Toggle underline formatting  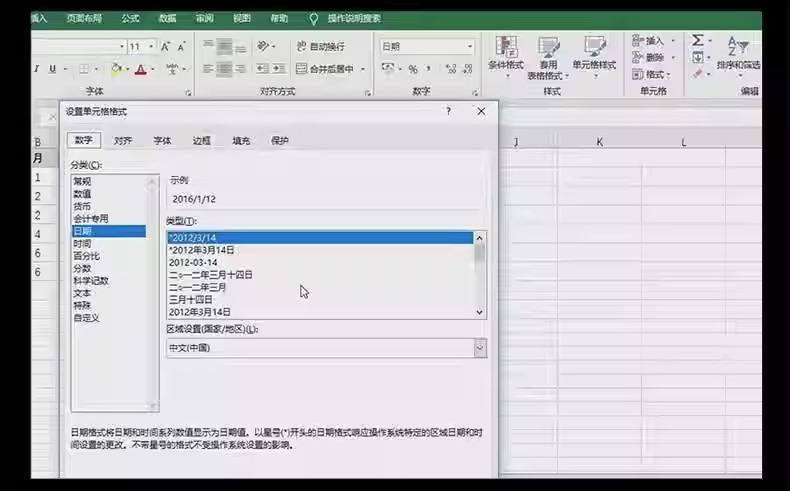coord(52,69)
